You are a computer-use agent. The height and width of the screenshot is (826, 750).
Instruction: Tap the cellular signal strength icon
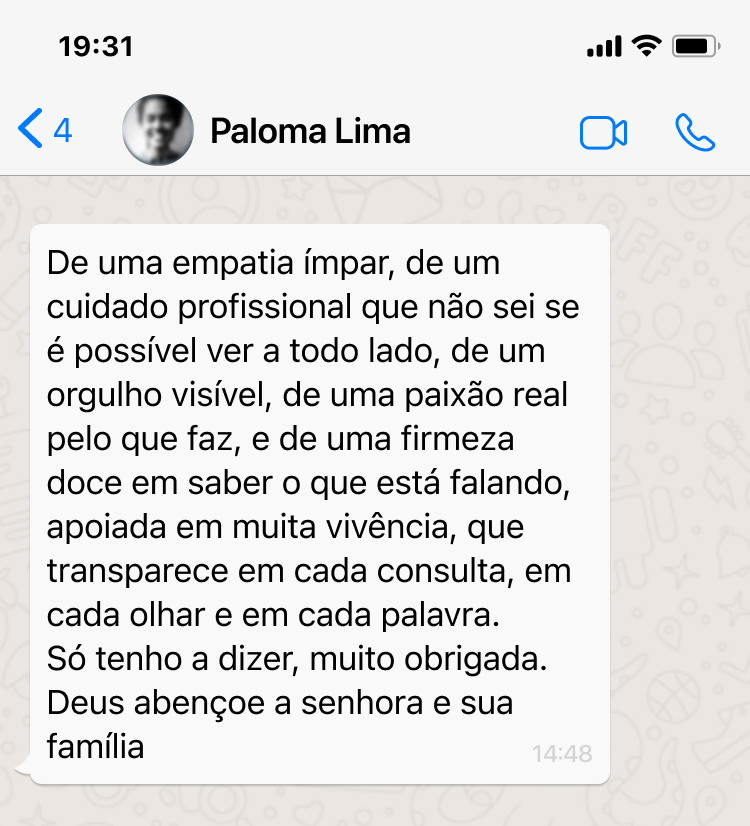point(604,46)
